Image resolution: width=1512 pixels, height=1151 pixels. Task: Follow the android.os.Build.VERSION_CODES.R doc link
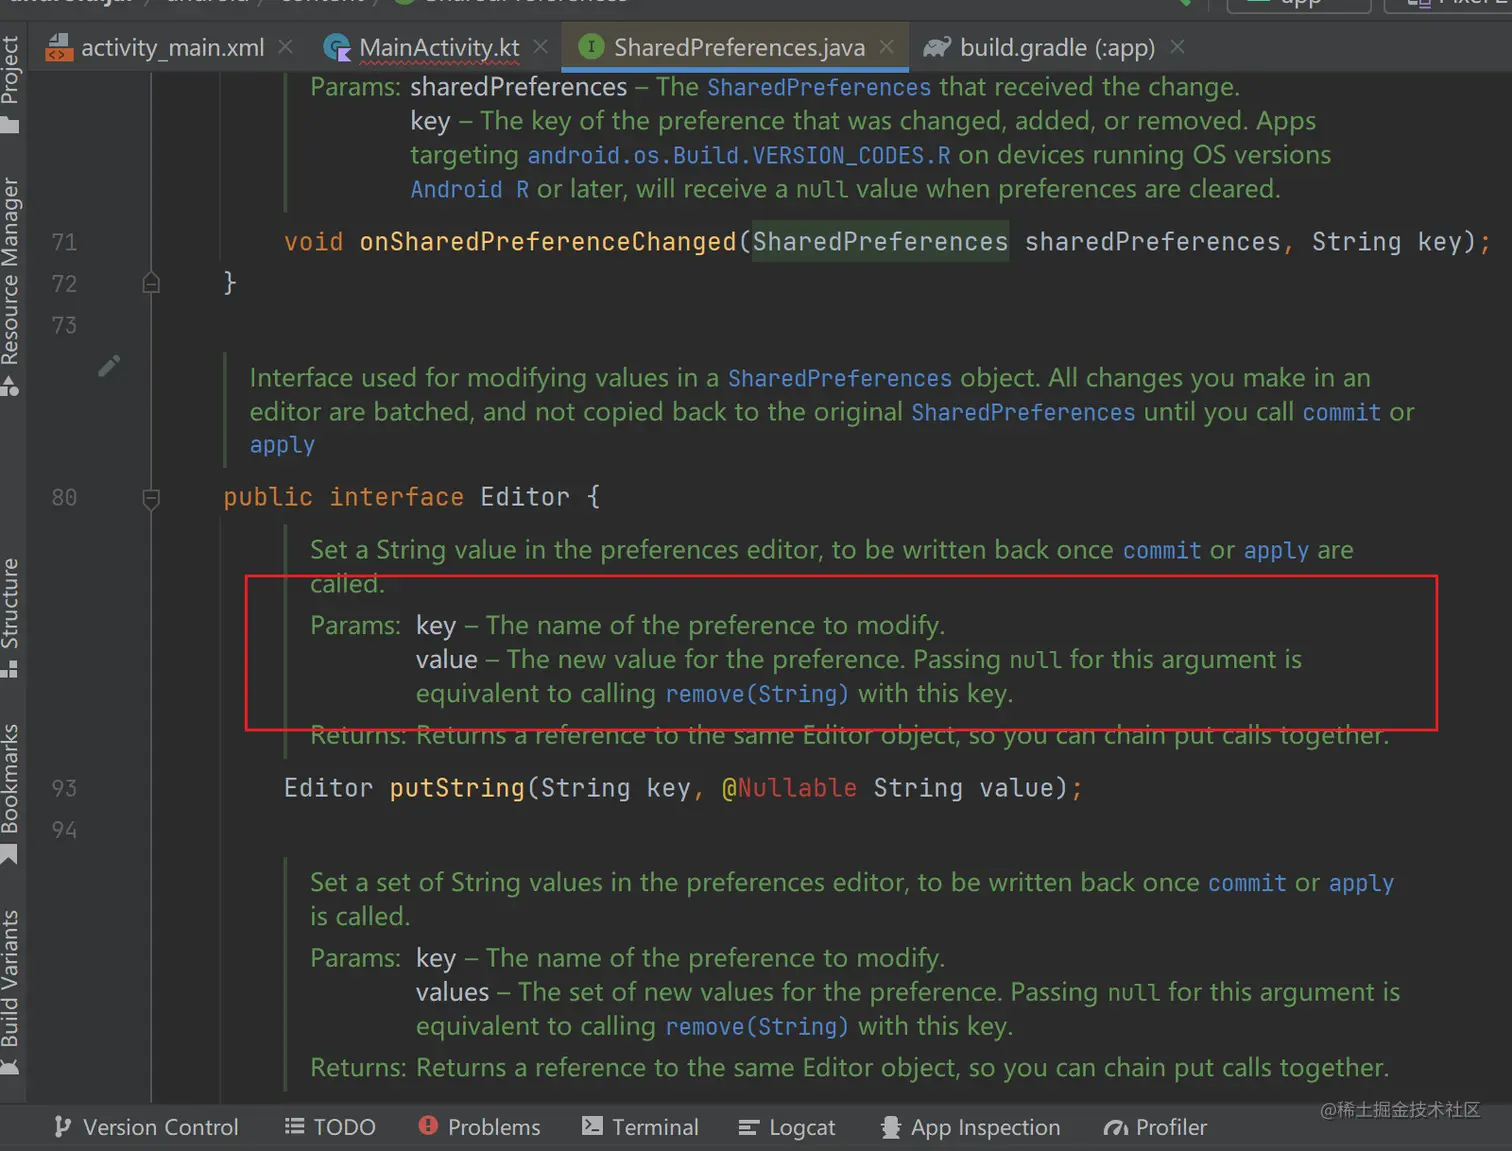coord(739,156)
